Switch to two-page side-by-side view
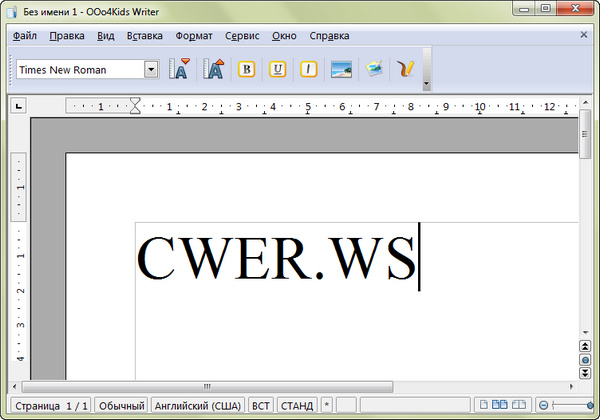Viewport: 600px width, 420px height. click(501, 405)
